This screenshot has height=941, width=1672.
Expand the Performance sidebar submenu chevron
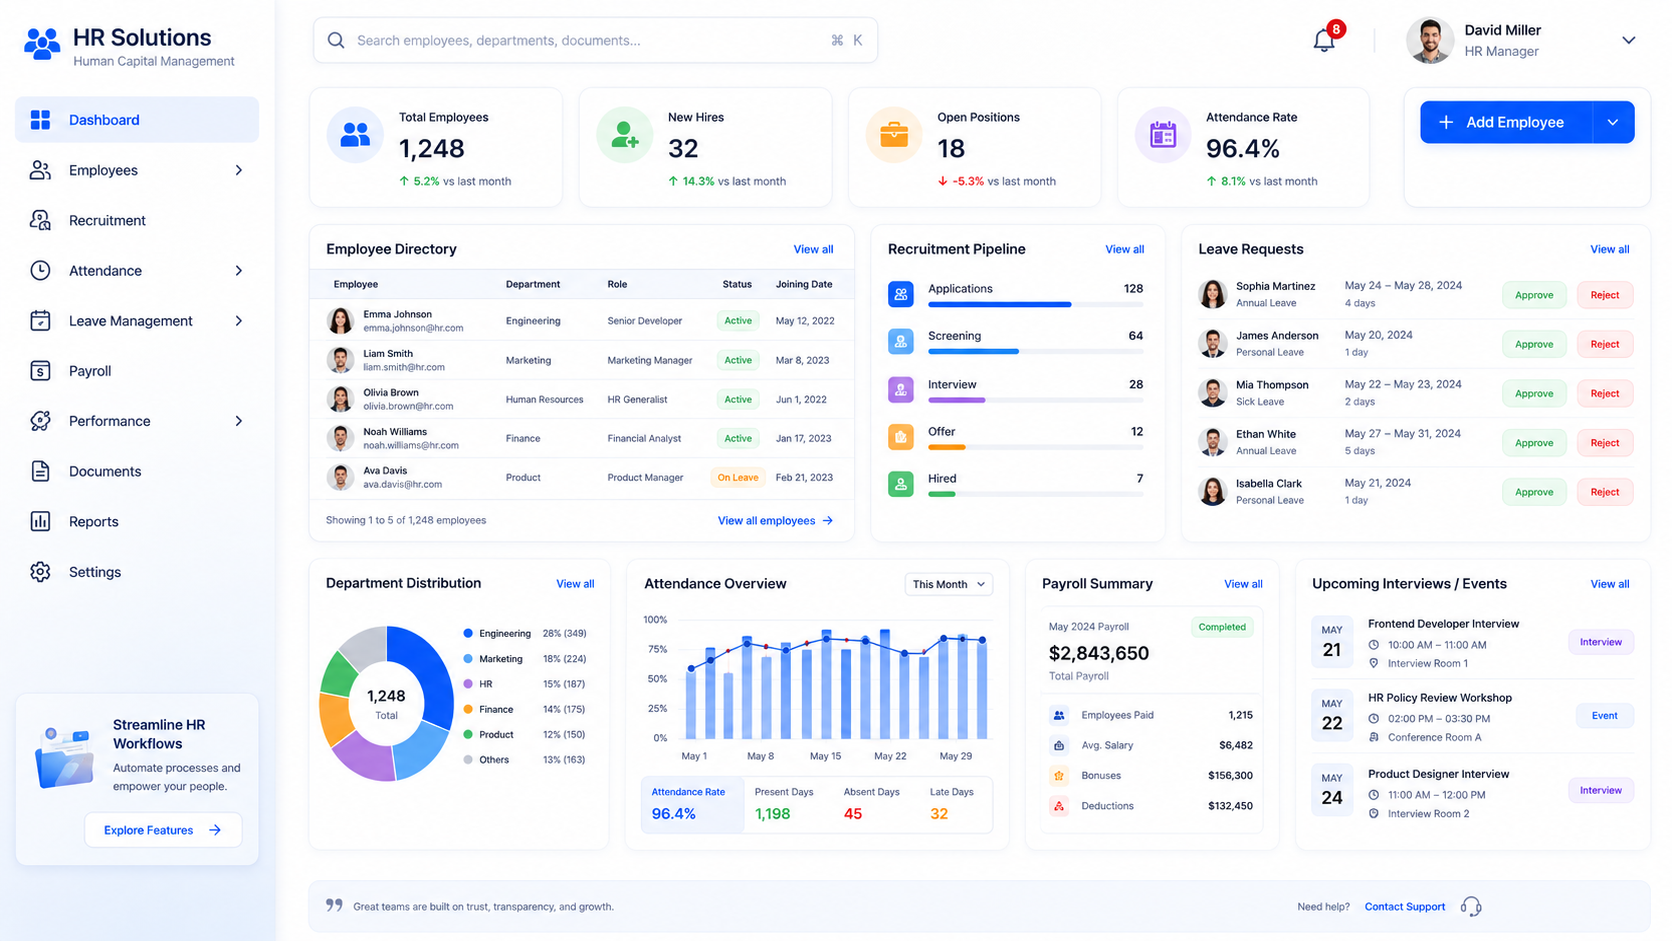point(238,421)
